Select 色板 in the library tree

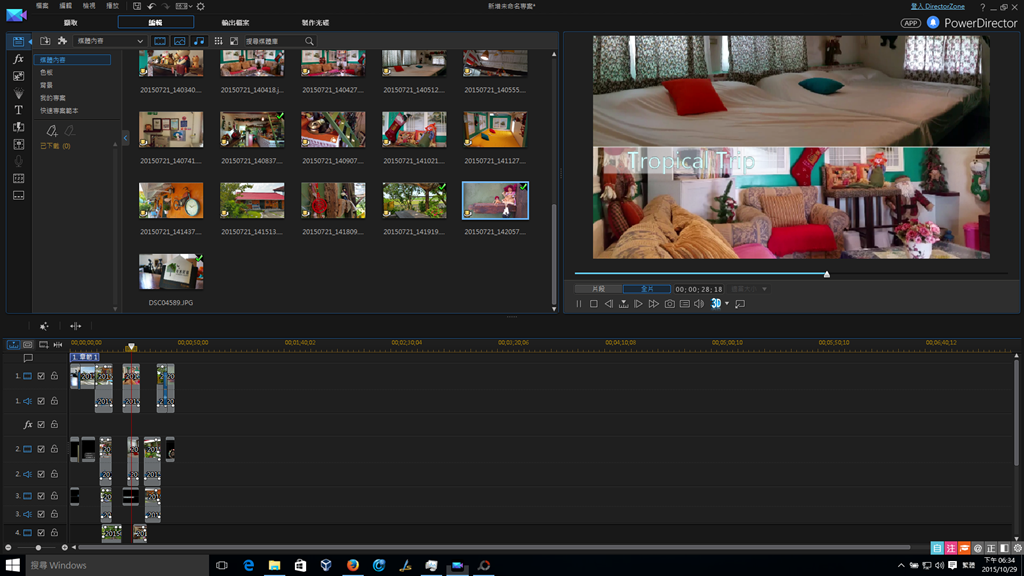(x=46, y=72)
